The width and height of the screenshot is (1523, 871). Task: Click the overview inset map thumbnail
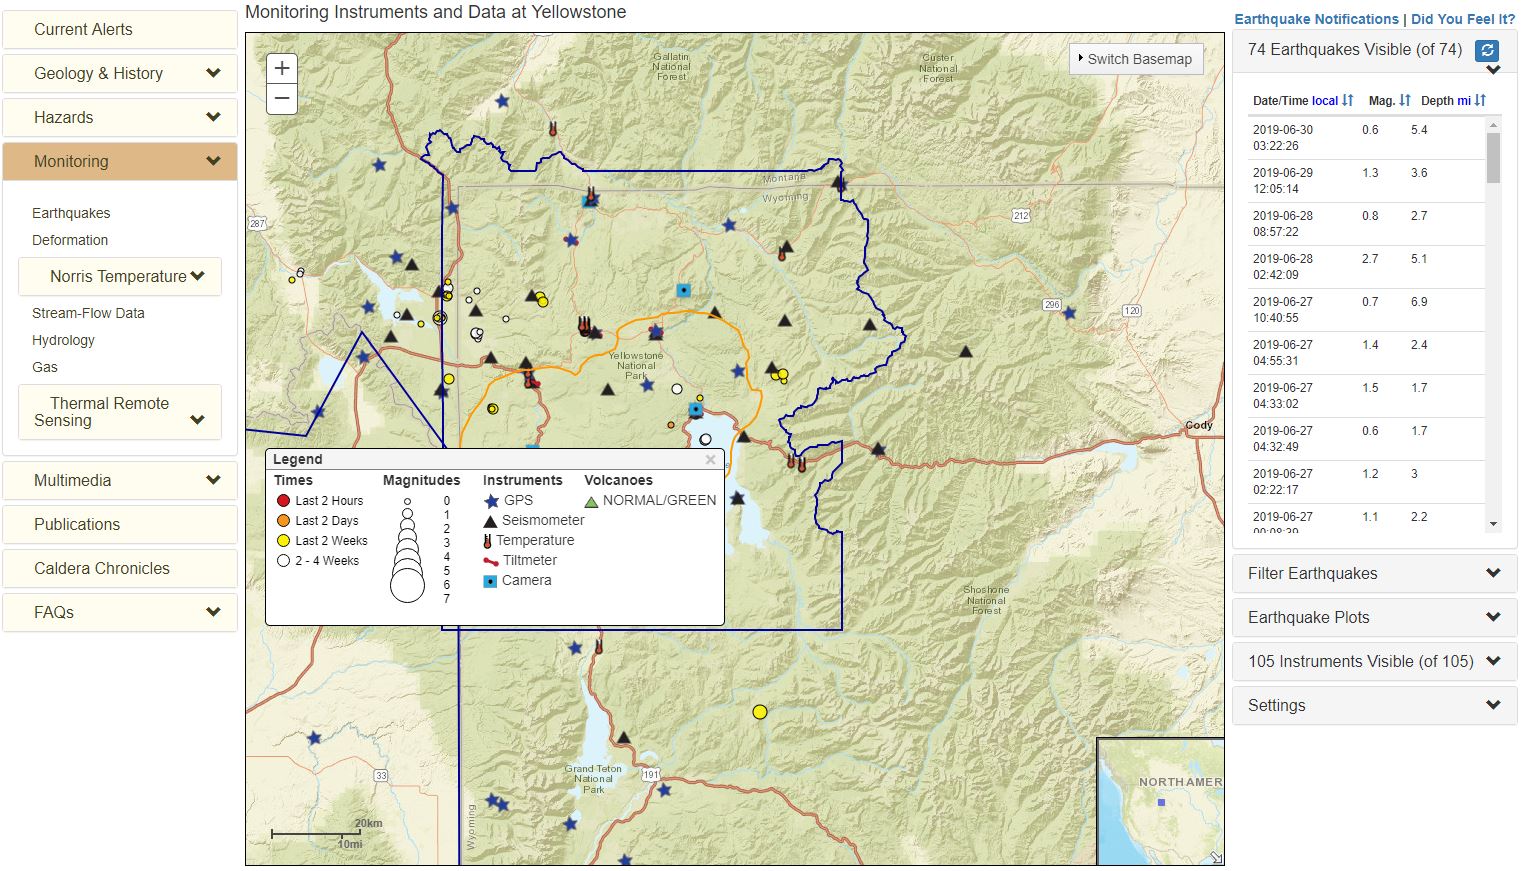[1160, 800]
